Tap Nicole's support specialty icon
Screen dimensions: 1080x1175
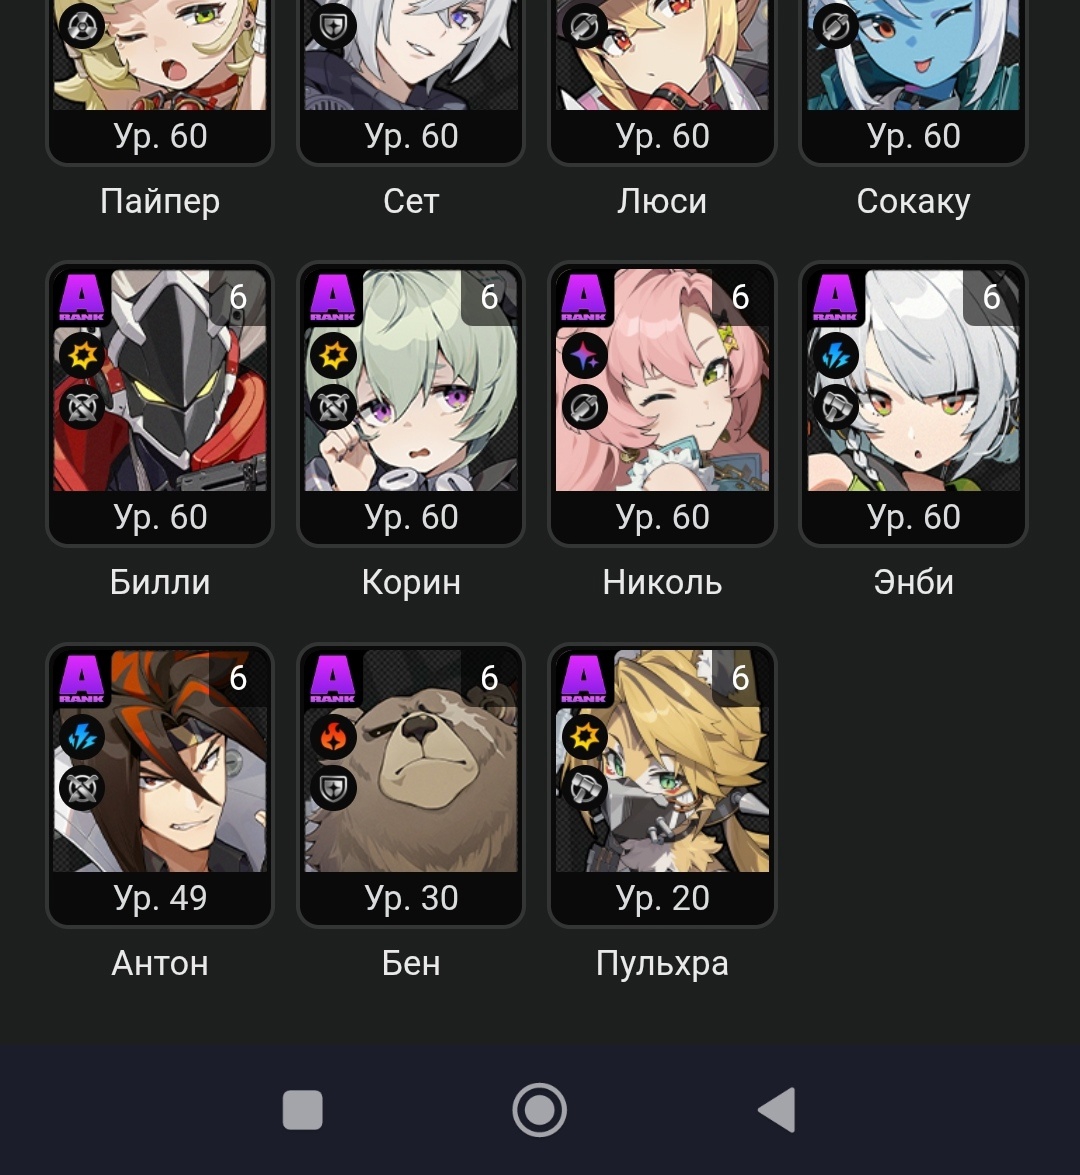pos(585,407)
